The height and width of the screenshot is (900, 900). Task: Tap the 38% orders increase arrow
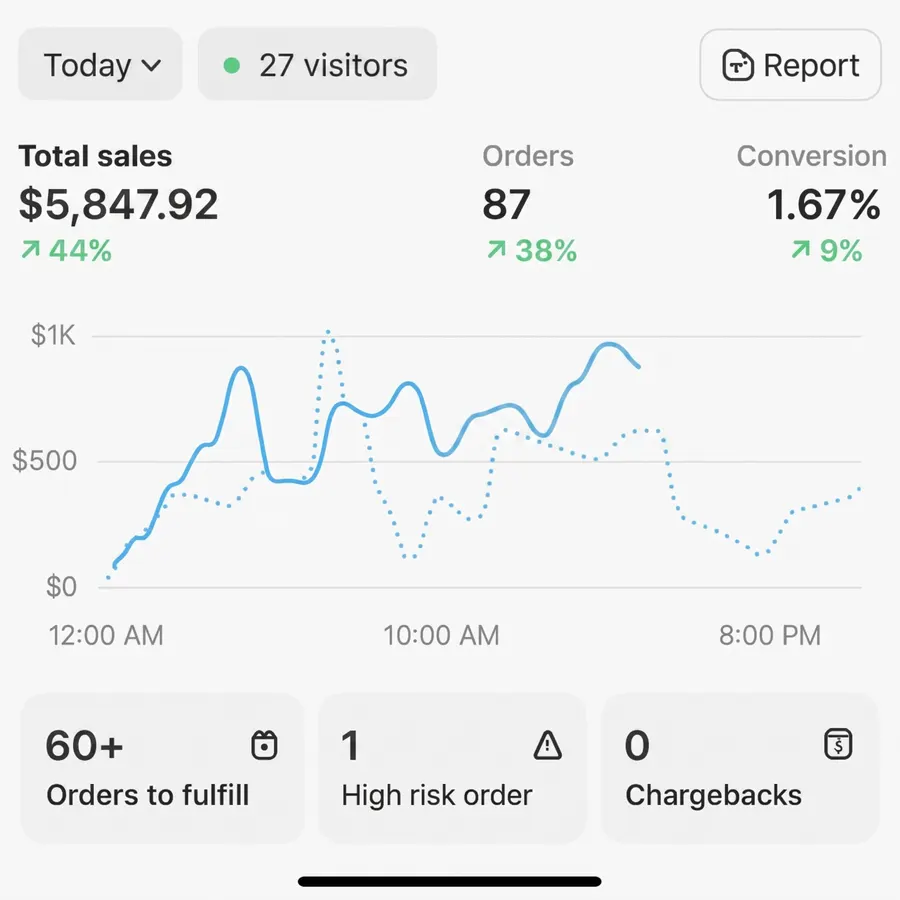click(496, 250)
